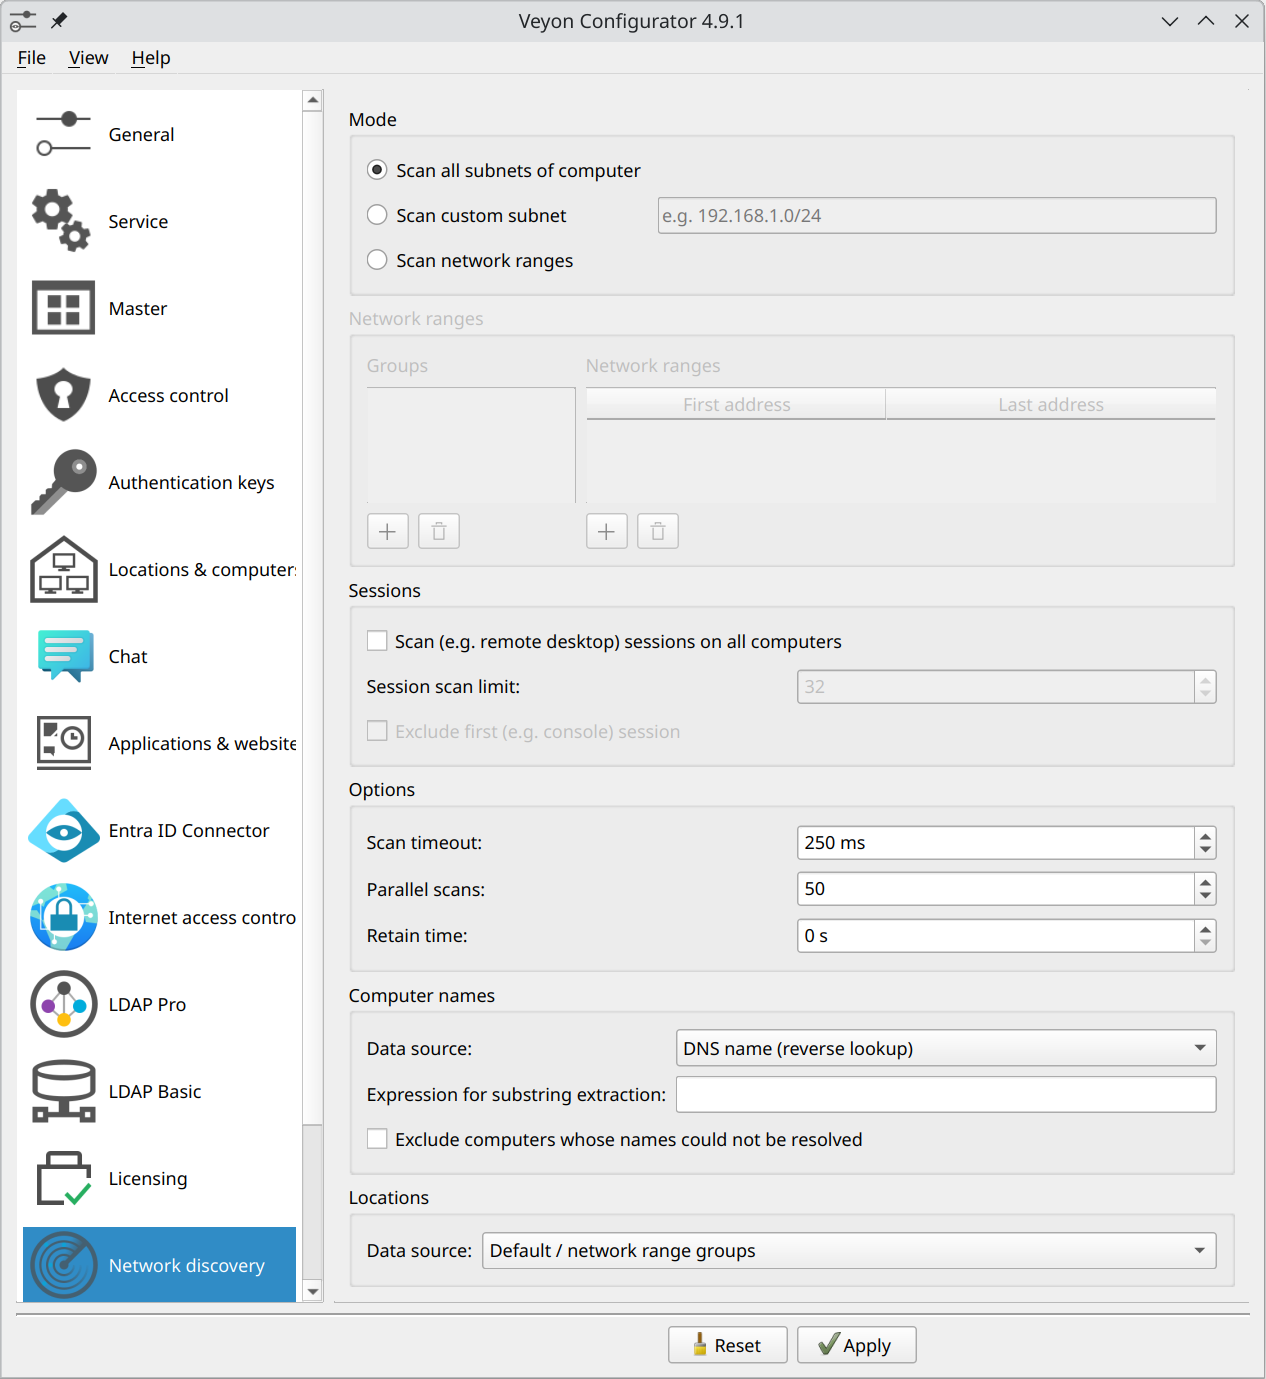Enable scanning sessions on all computers
1266x1379 pixels.
[377, 641]
